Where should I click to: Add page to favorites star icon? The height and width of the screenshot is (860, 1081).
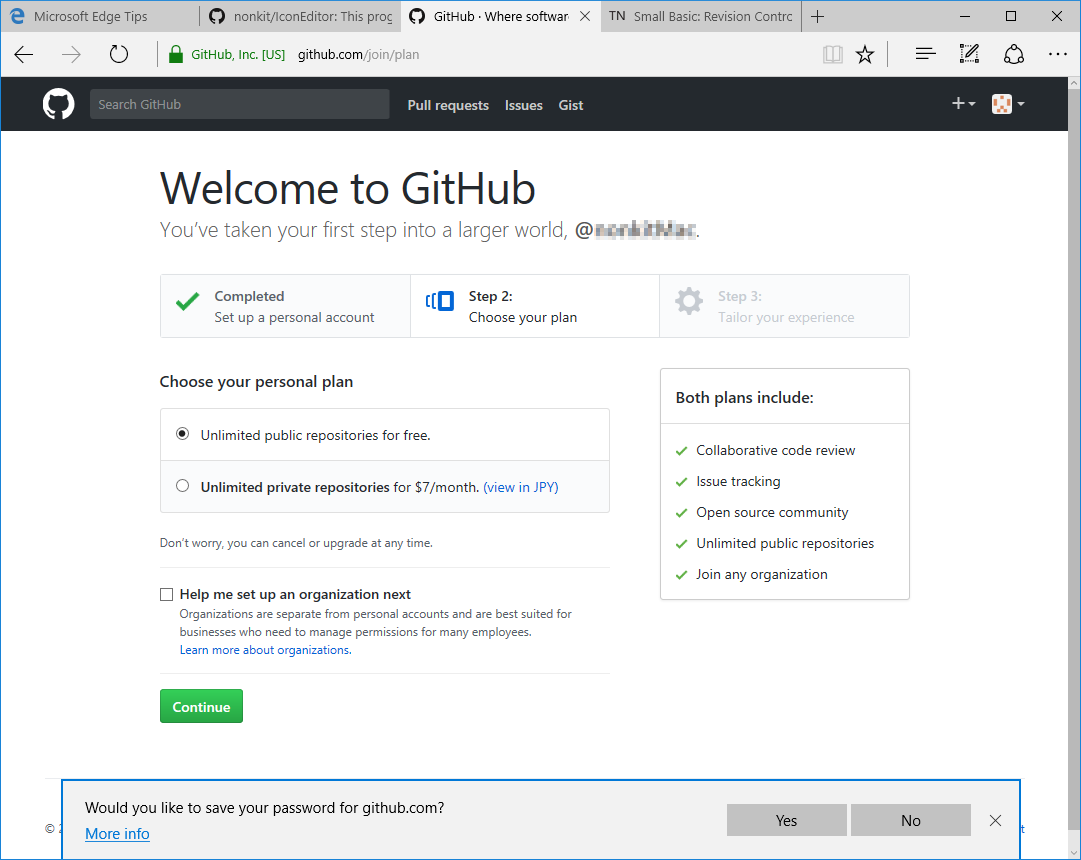click(x=865, y=54)
